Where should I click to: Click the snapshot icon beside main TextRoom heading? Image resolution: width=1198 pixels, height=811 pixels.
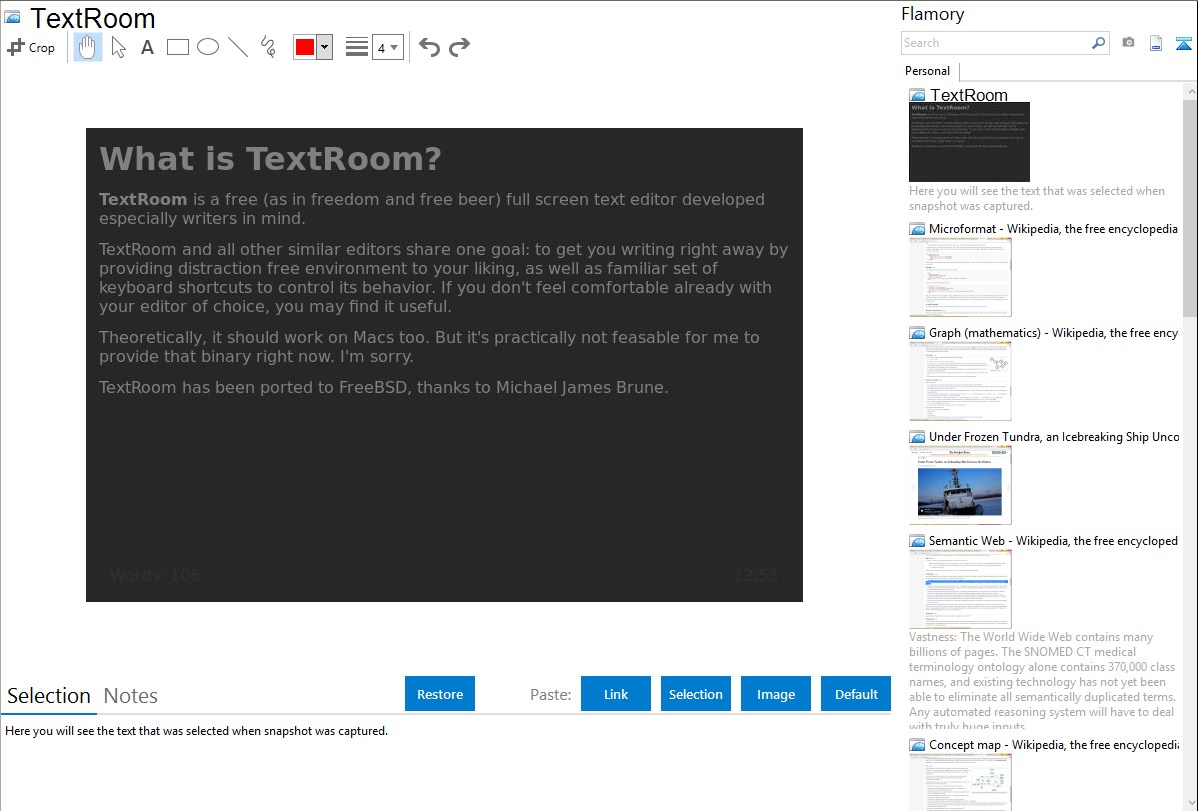(12, 17)
